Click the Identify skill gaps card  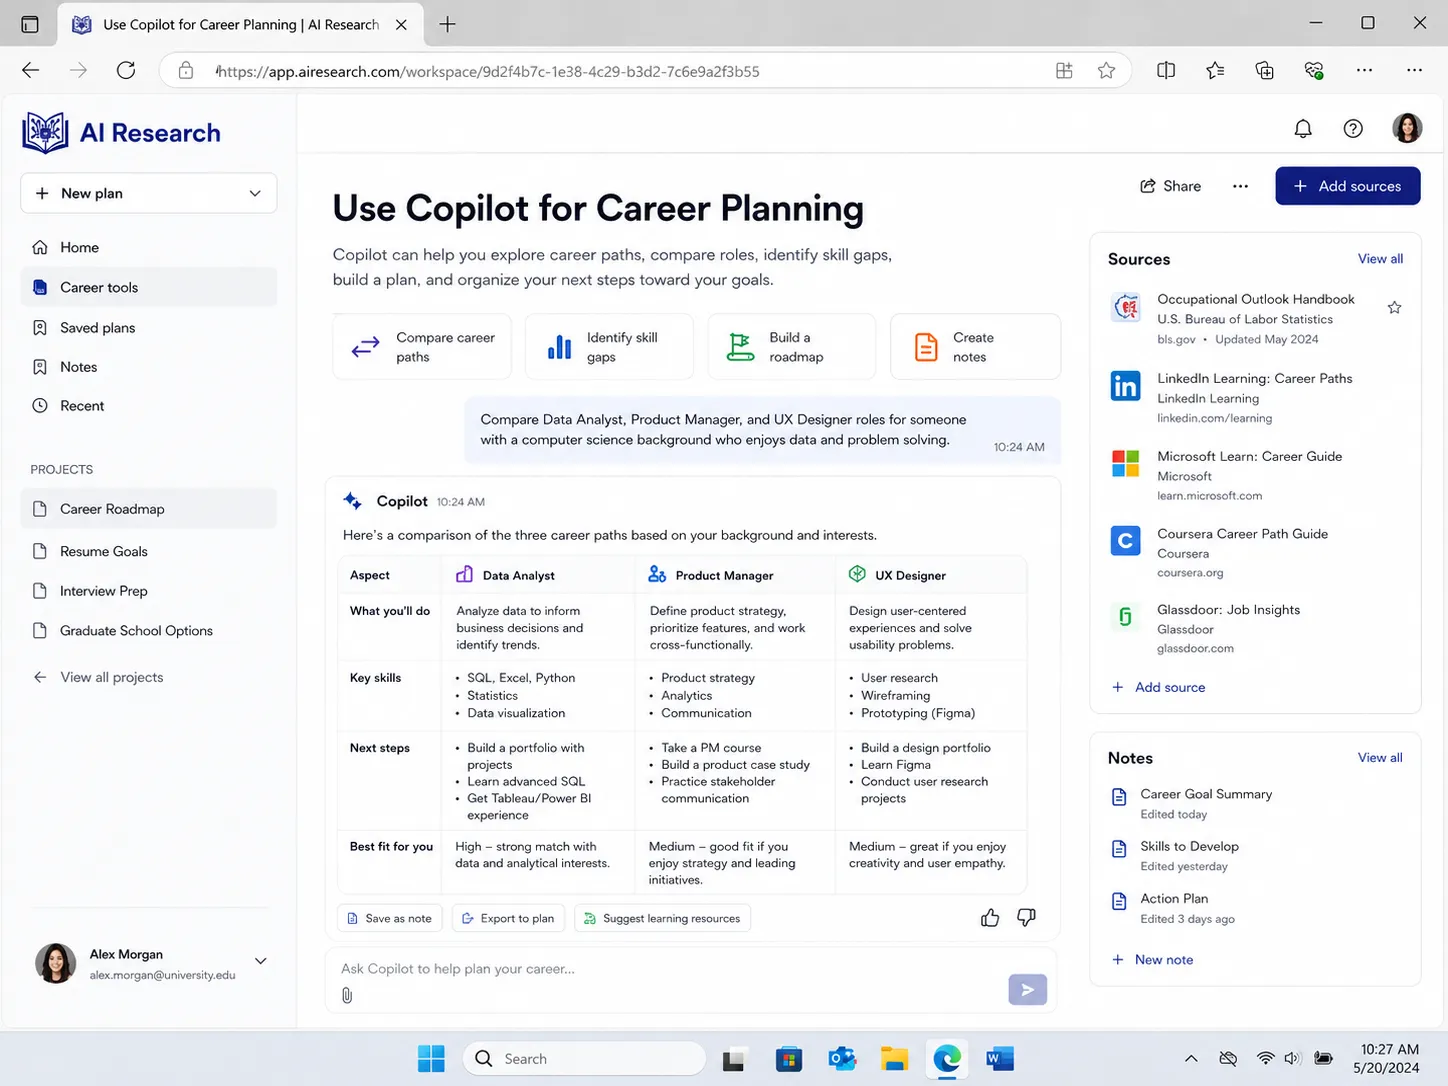point(608,347)
